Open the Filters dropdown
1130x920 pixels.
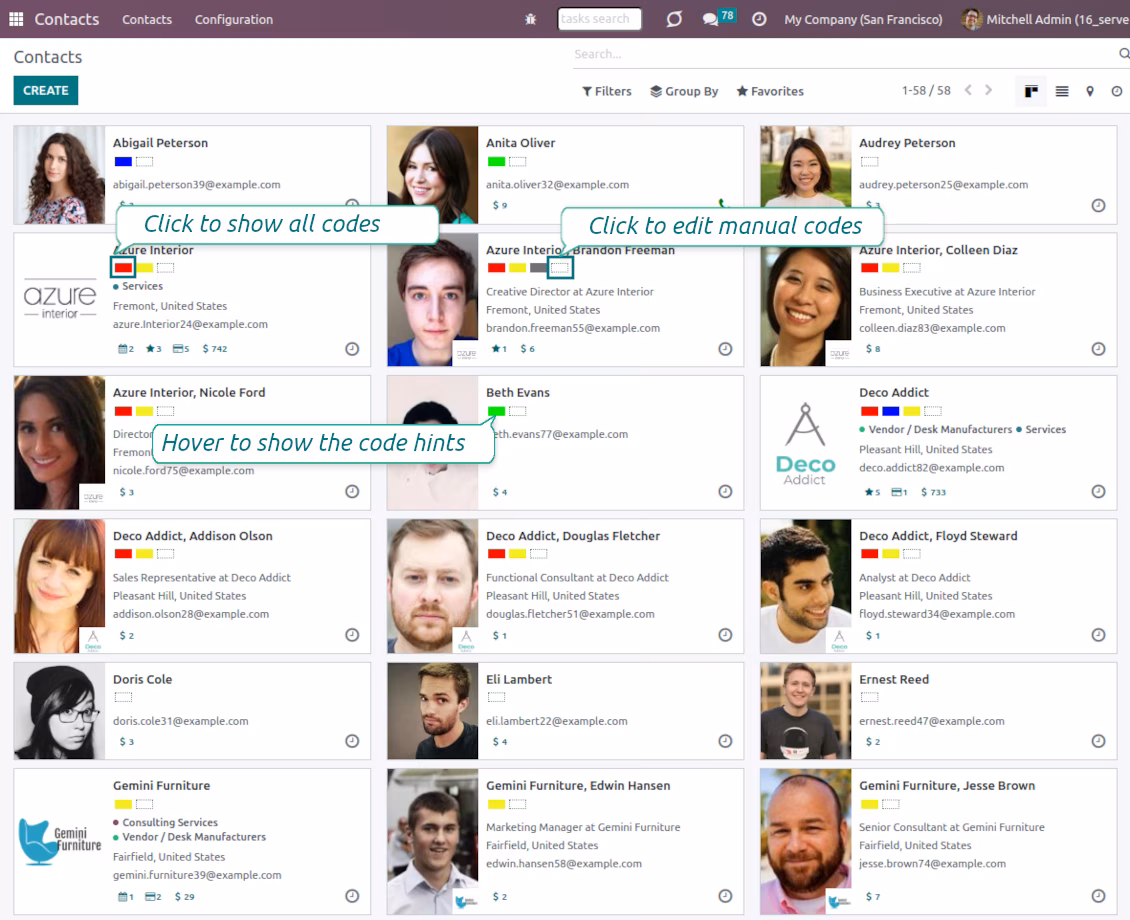(x=607, y=91)
